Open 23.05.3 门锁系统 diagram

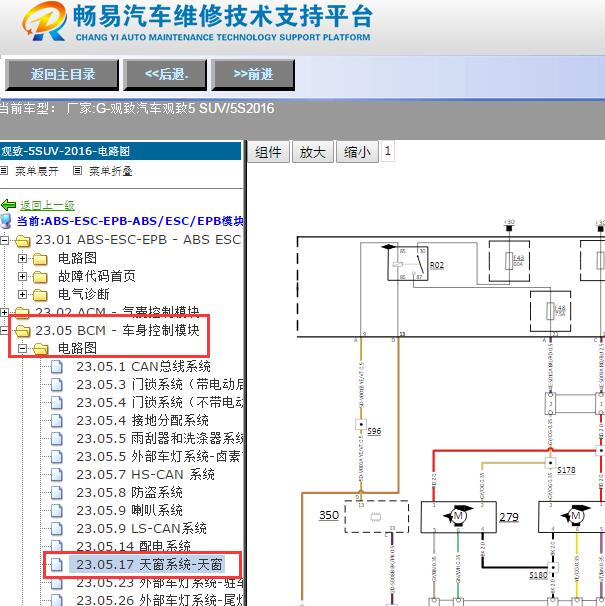click(x=160, y=384)
